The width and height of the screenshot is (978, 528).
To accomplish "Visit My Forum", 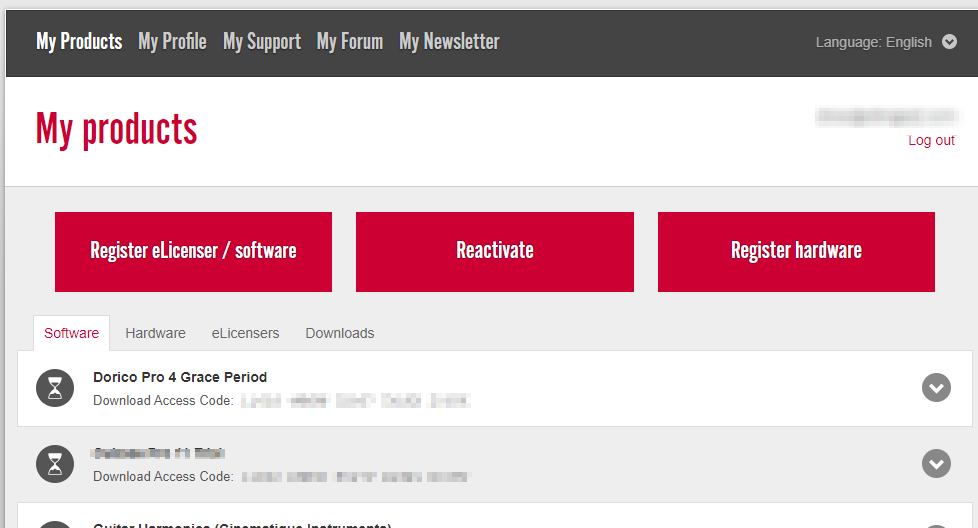I will [350, 42].
